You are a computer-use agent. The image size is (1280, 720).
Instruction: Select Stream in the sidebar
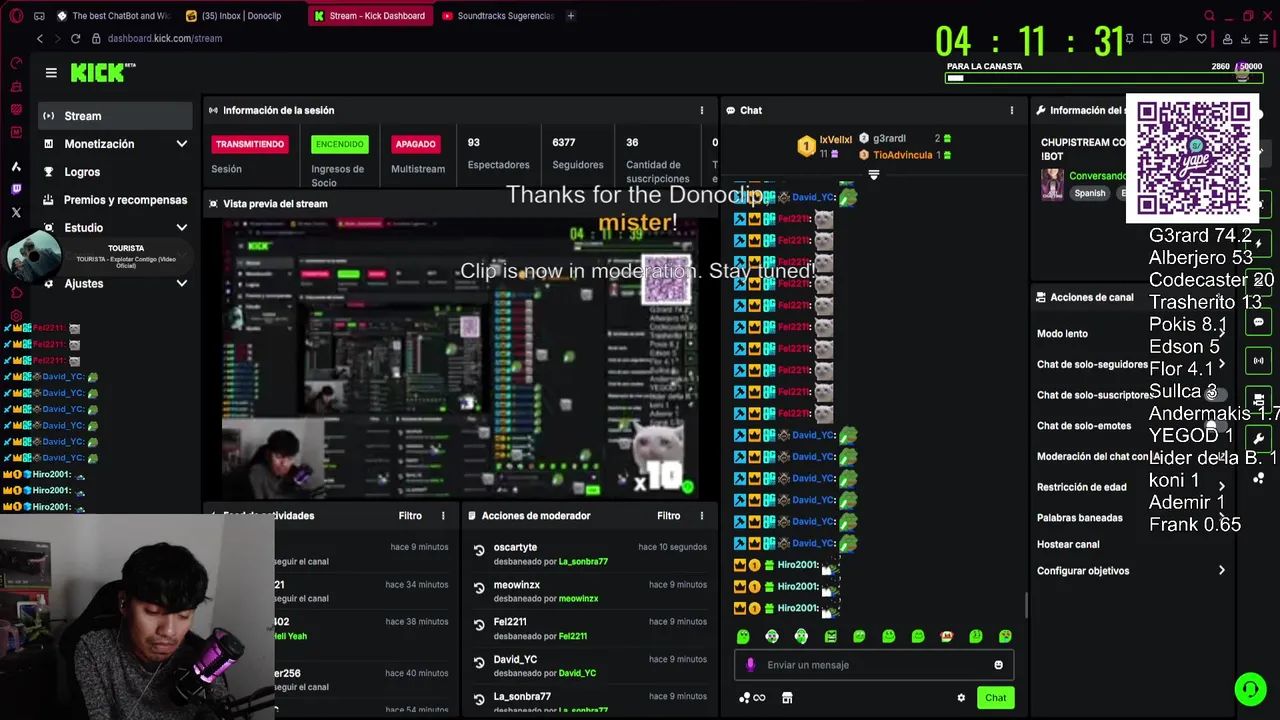[115, 116]
